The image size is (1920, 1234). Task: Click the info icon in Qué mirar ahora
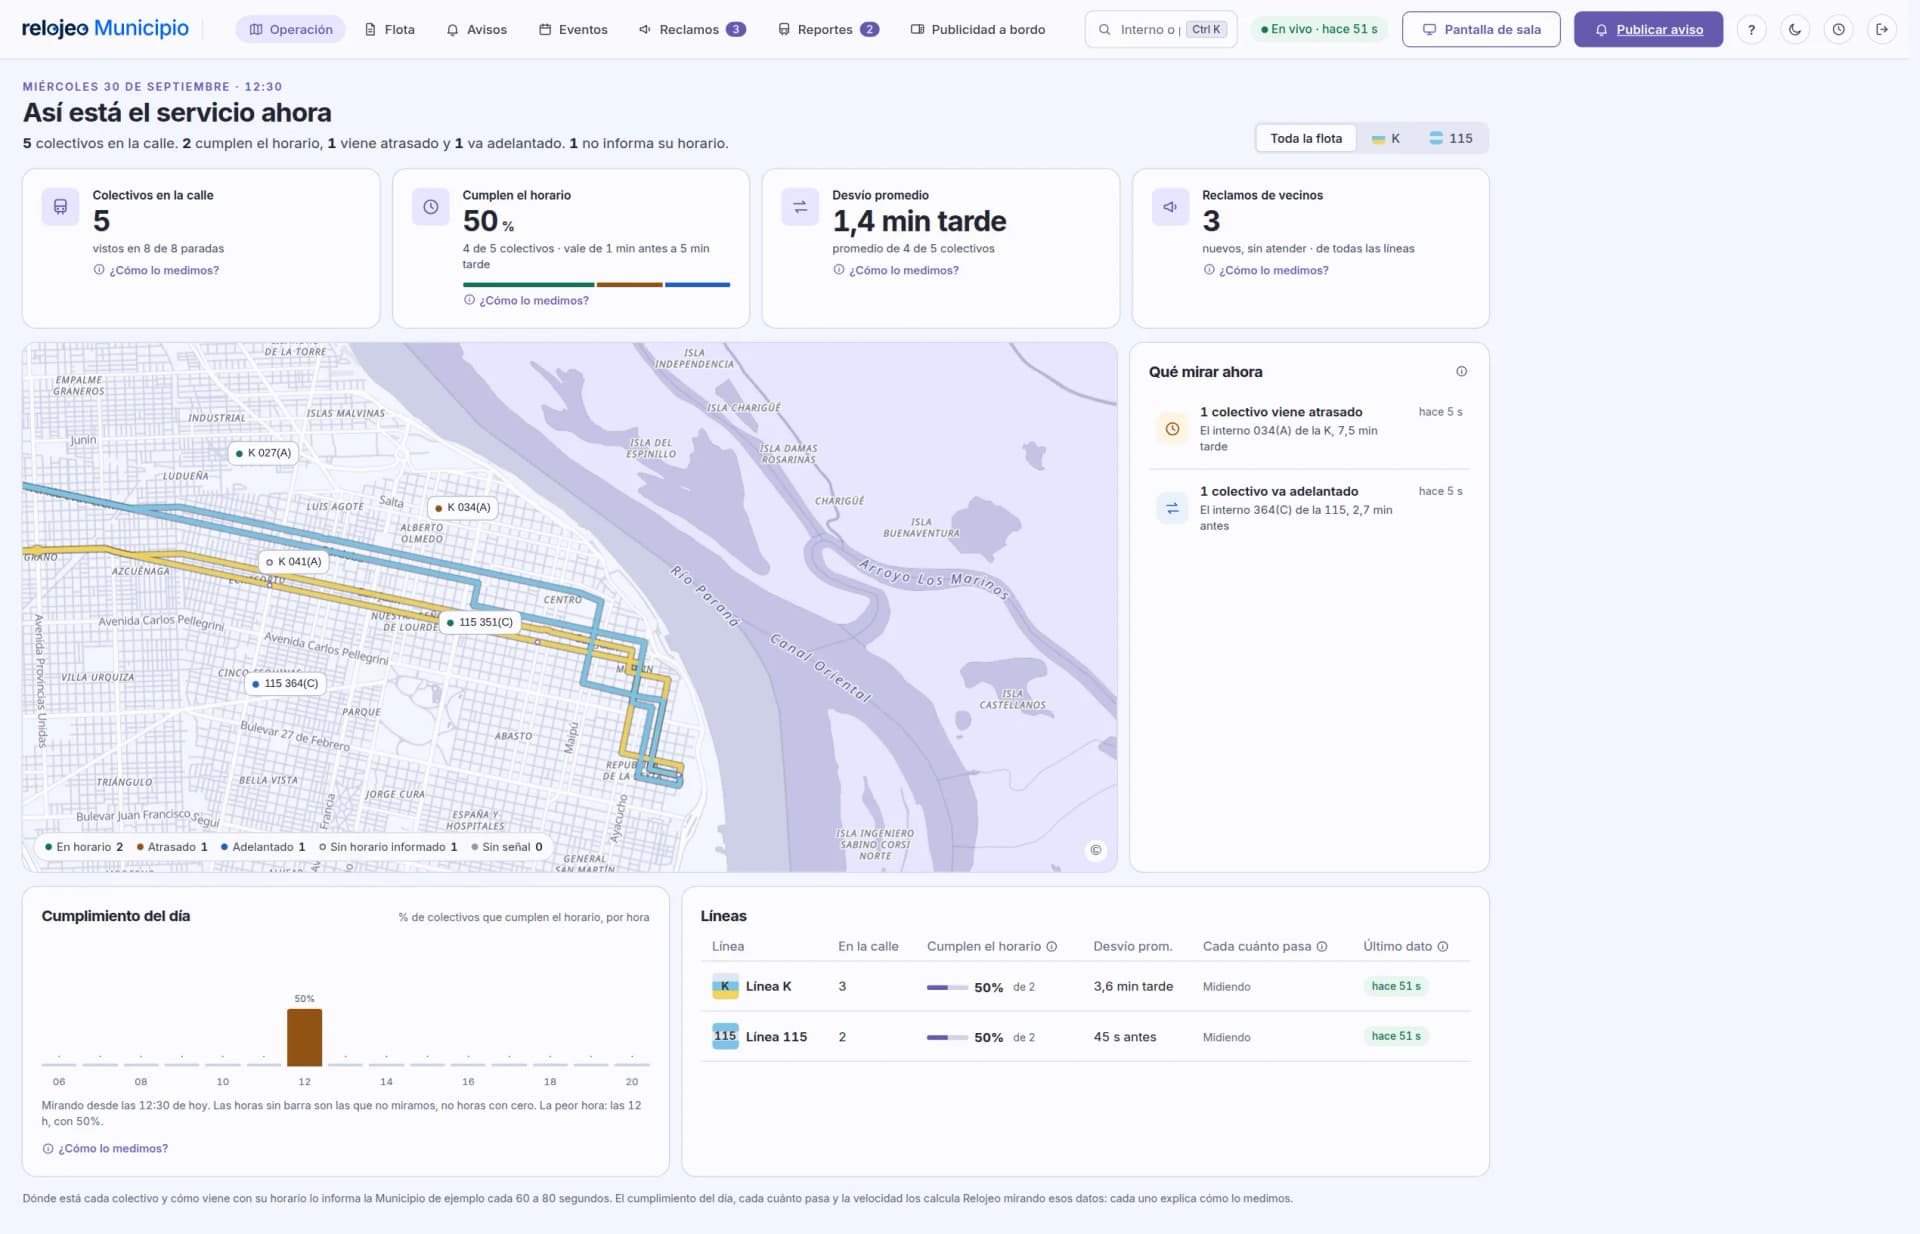click(x=1461, y=372)
